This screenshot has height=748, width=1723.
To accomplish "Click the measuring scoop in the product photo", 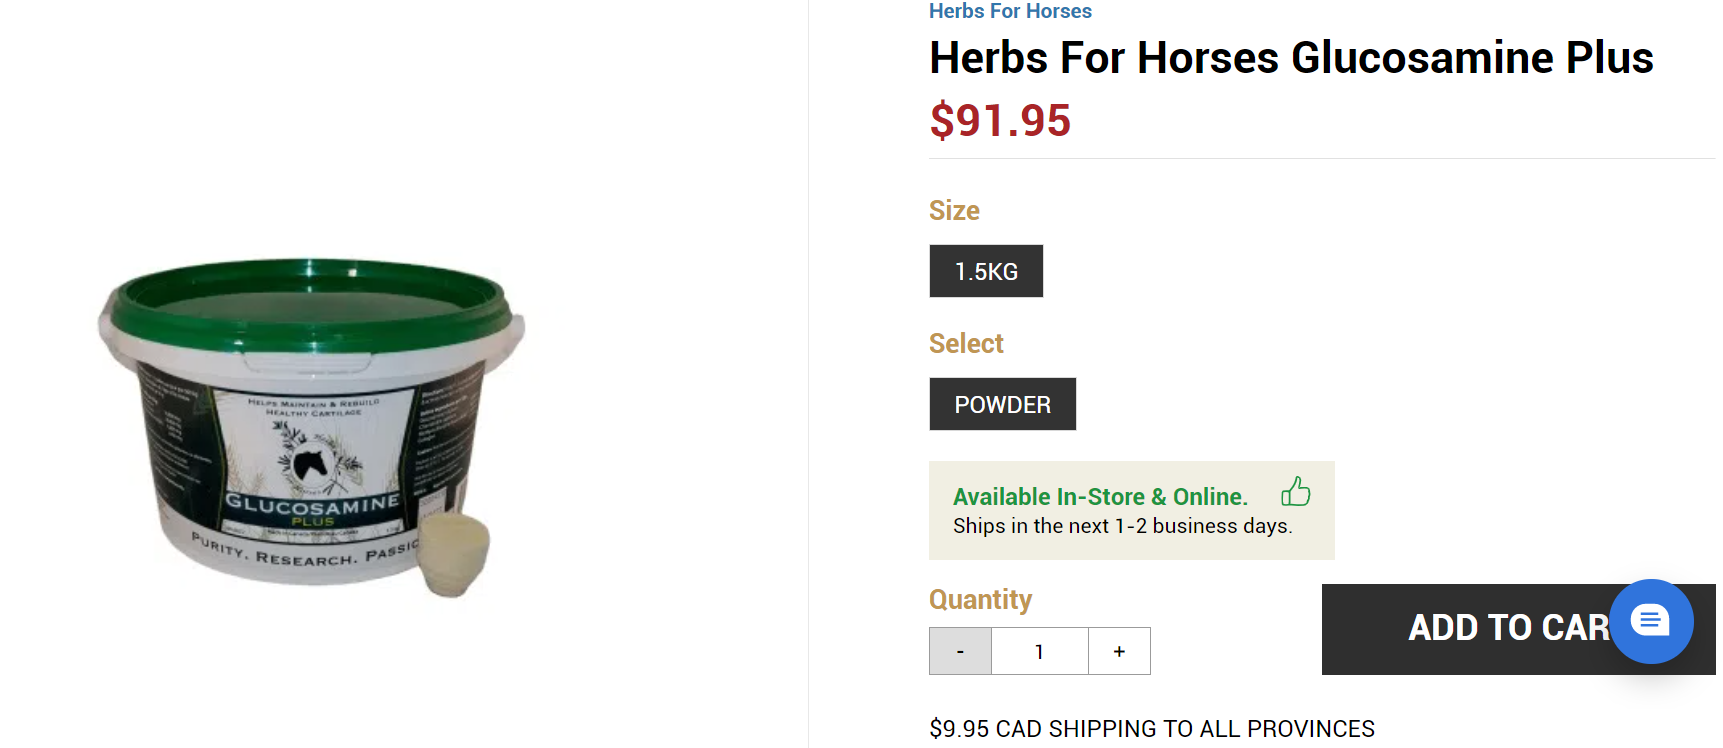I will click(455, 552).
